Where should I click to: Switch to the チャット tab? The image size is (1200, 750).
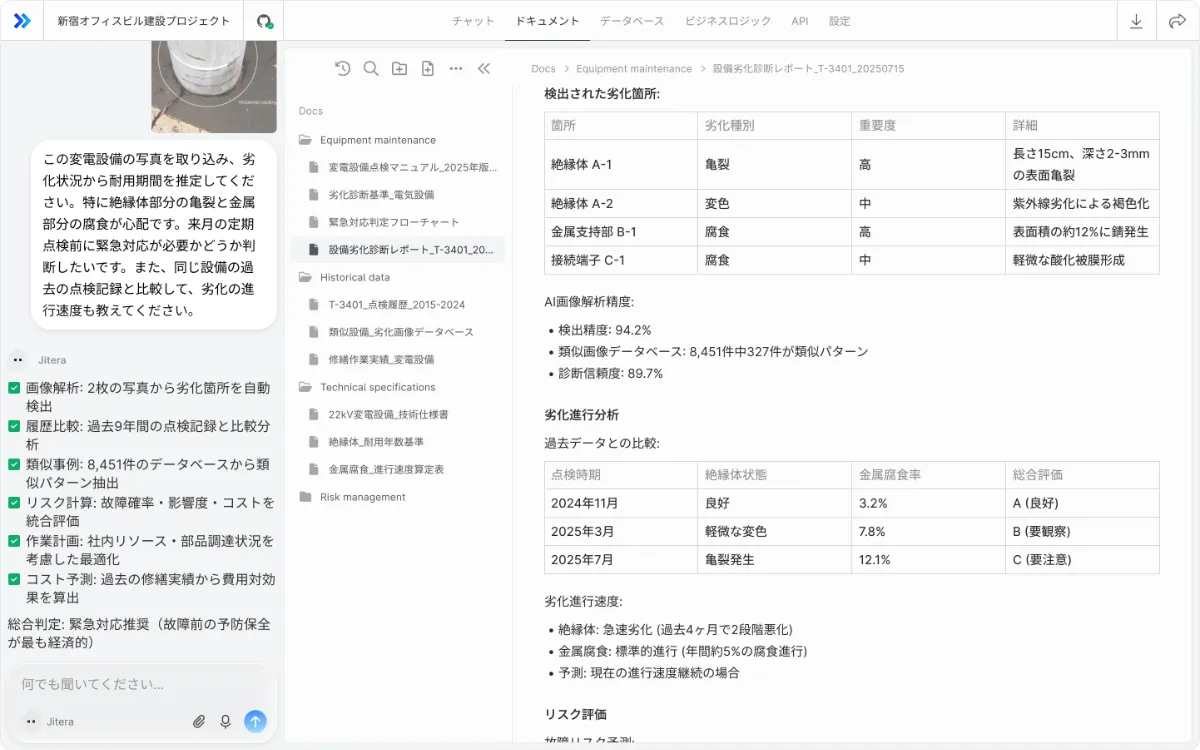click(473, 21)
